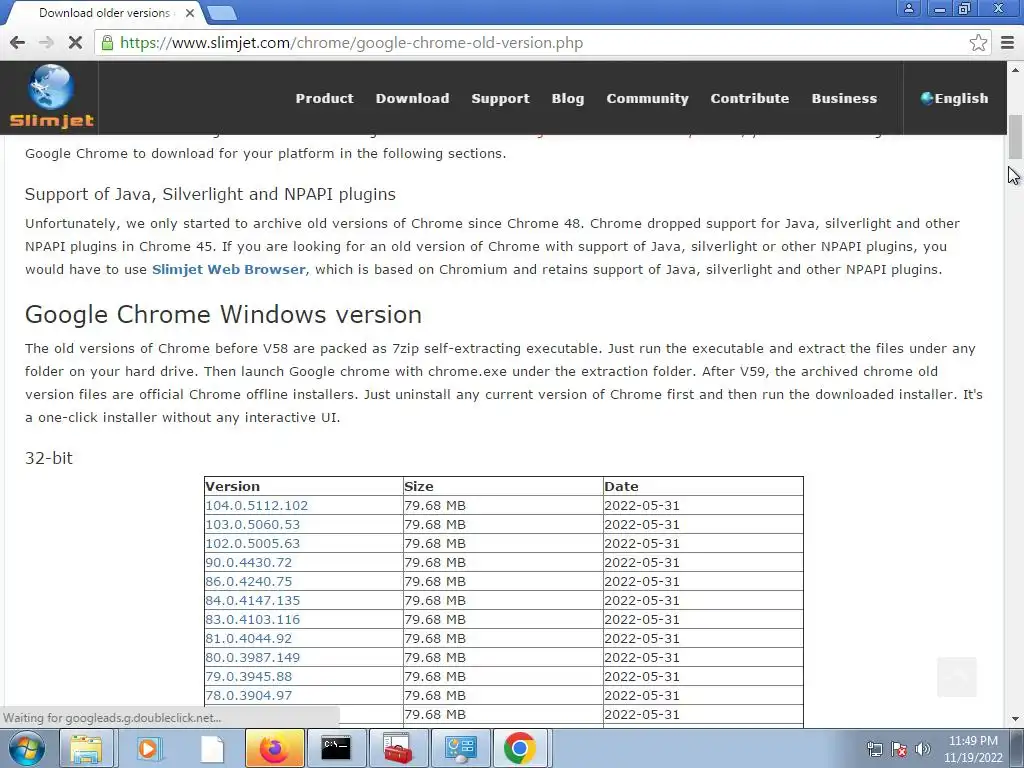The width and height of the screenshot is (1024, 768).
Task: Open the Product menu
Action: [x=325, y=98]
